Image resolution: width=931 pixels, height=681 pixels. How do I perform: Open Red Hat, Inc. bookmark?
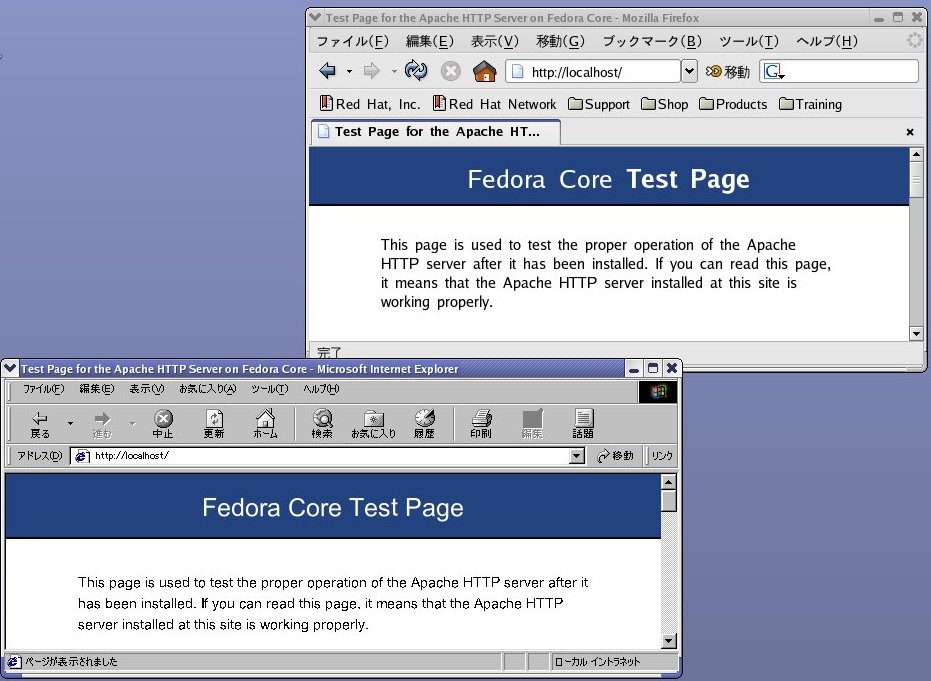coord(369,104)
